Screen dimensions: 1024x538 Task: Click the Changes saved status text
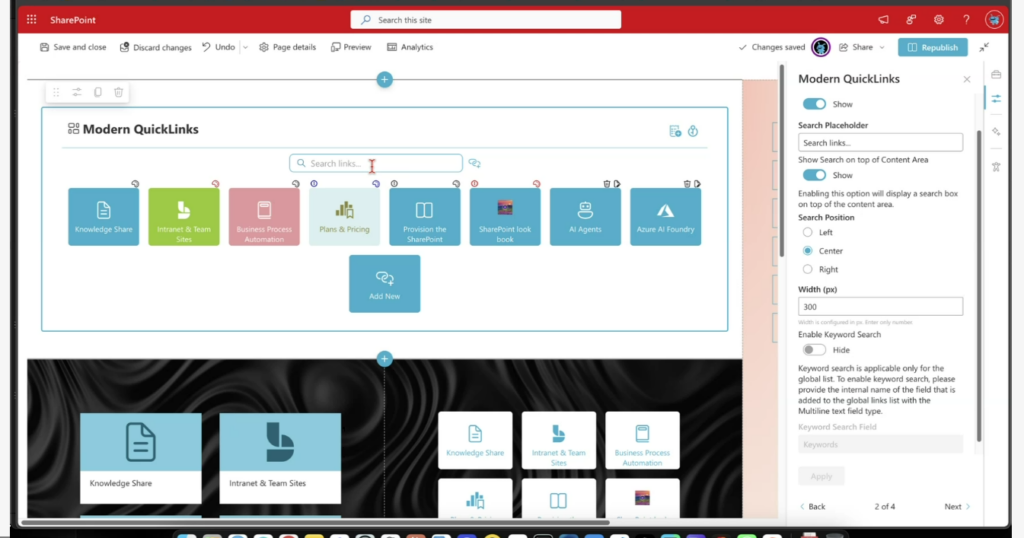(778, 47)
